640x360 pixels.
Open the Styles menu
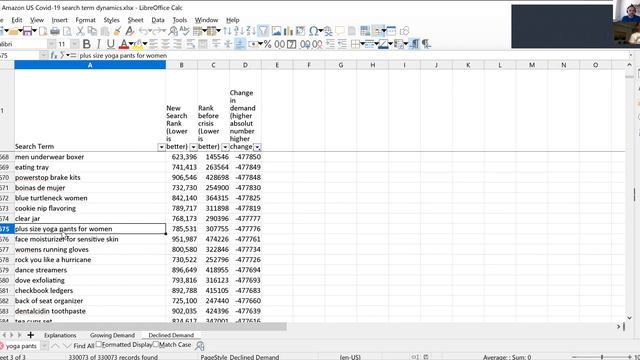pos(111,20)
